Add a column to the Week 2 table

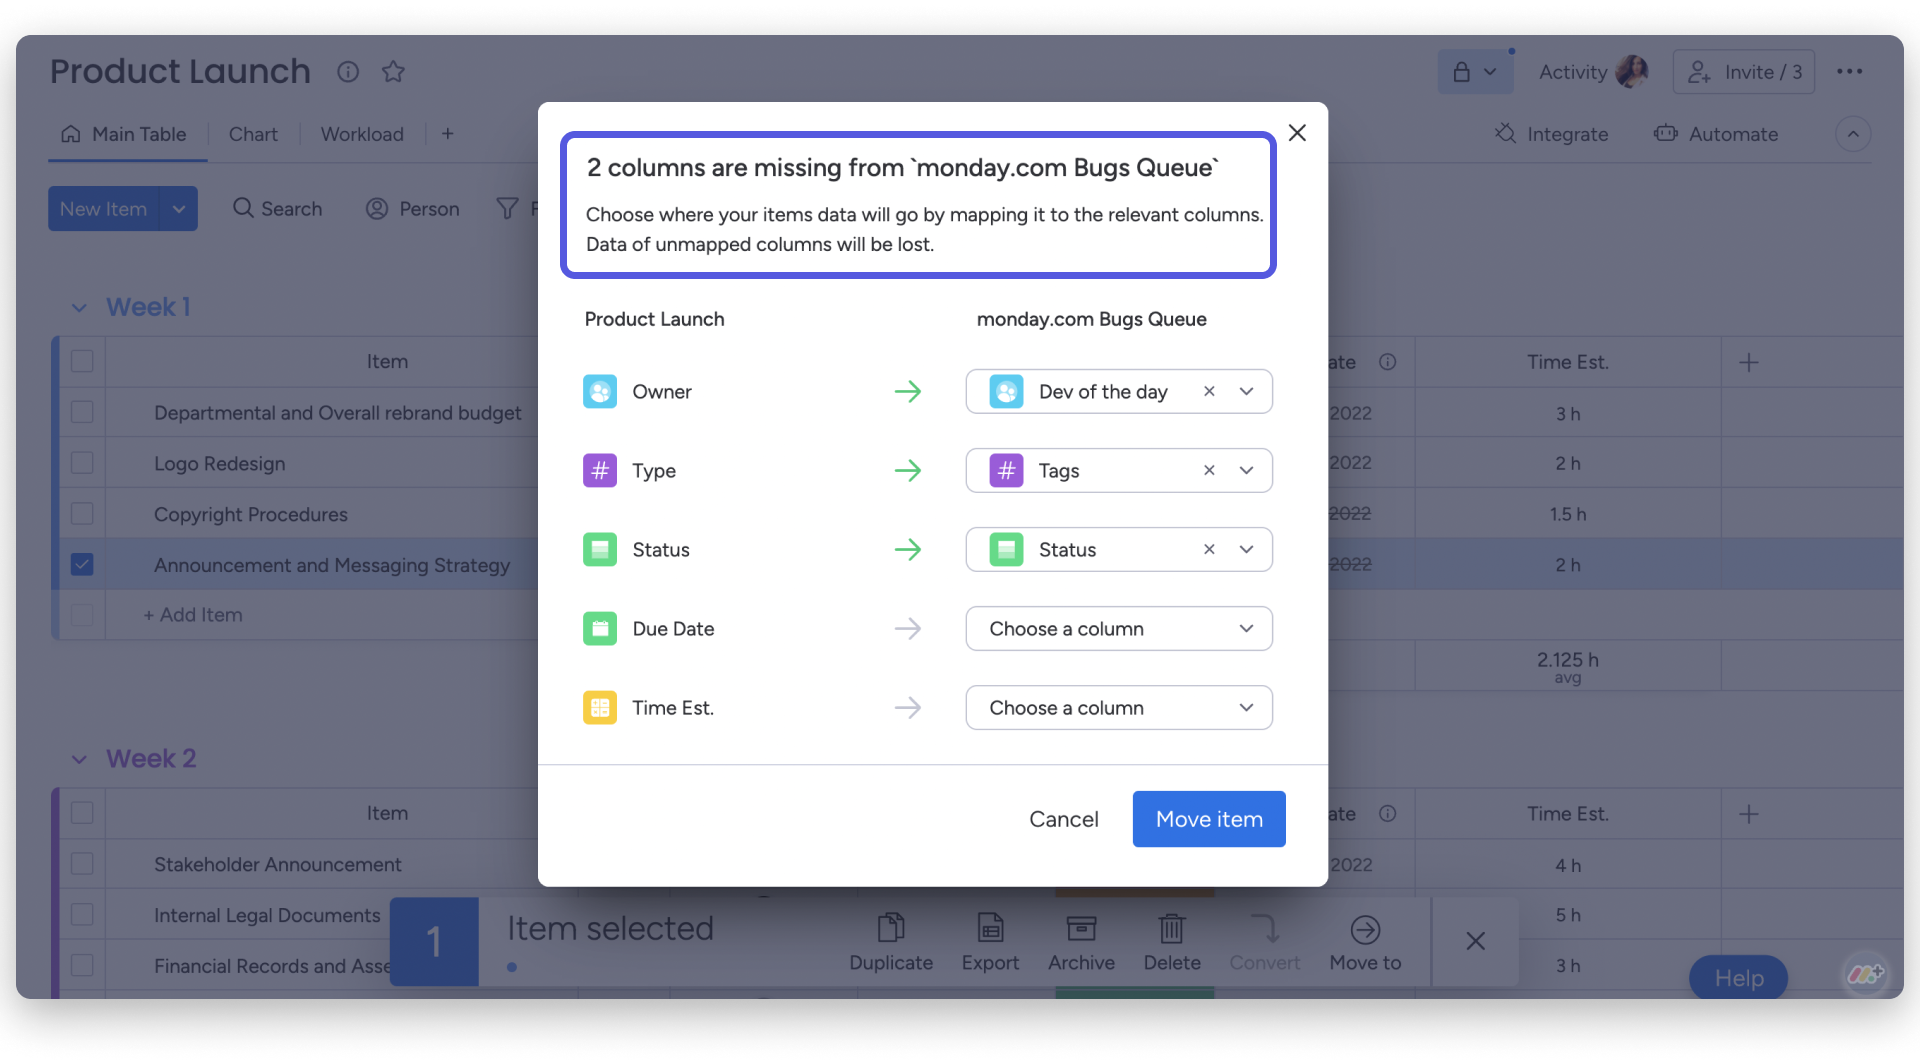coord(1749,815)
